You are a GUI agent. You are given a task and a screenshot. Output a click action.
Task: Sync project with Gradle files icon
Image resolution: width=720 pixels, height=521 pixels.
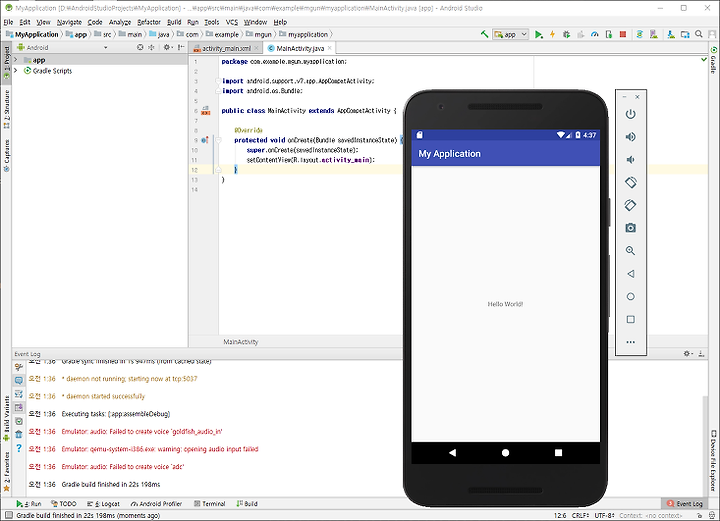coord(640,34)
